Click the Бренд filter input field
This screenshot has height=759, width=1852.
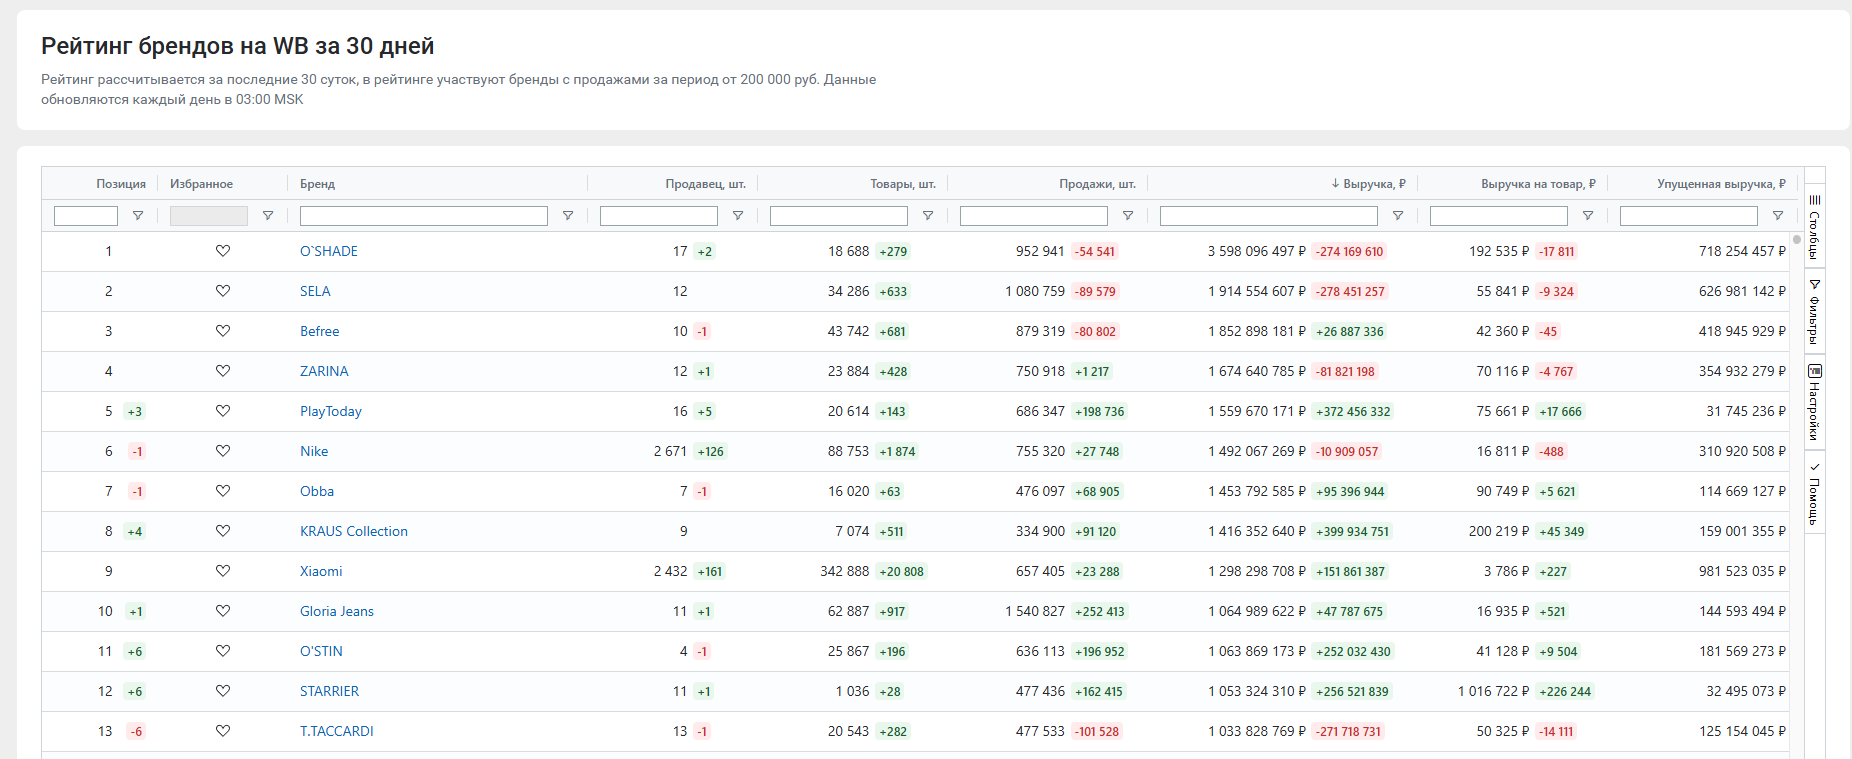(424, 216)
